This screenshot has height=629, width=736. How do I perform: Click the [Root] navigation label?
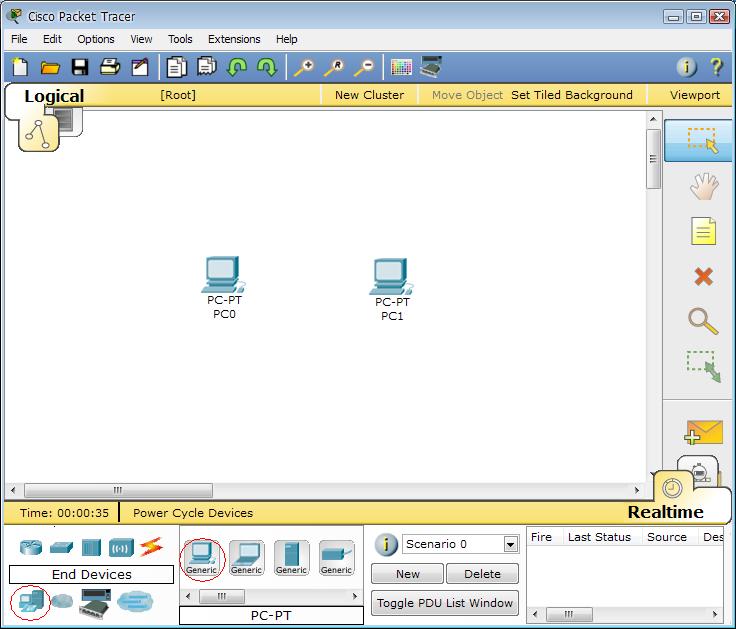pos(178,95)
